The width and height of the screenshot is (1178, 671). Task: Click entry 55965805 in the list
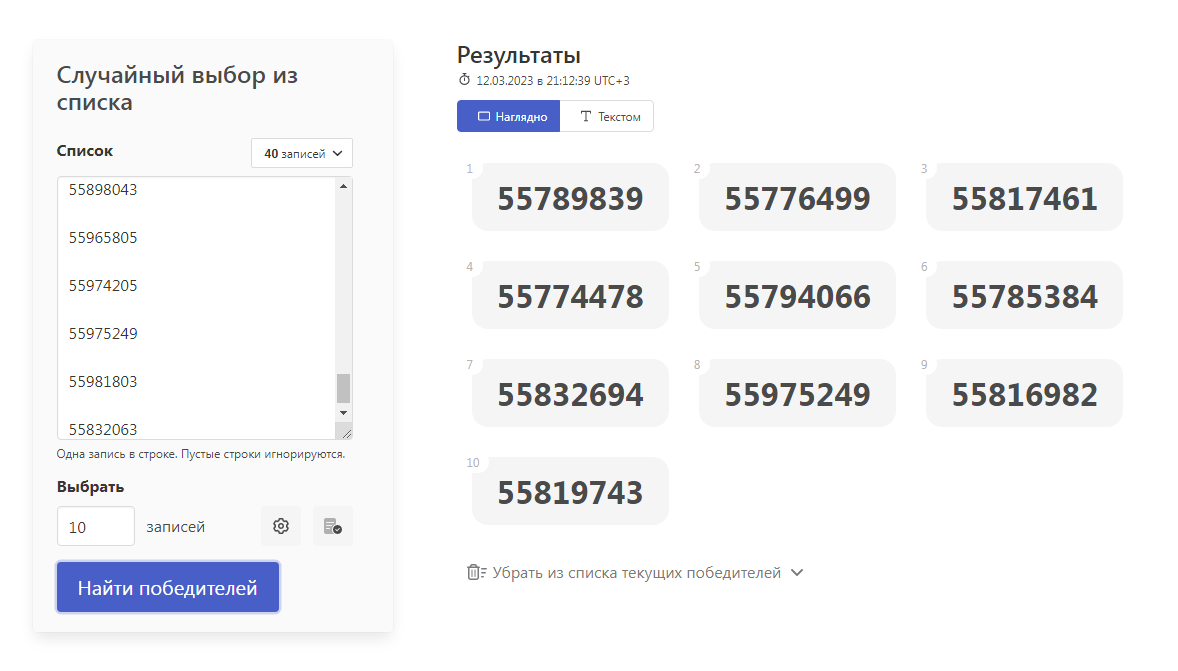coord(103,238)
